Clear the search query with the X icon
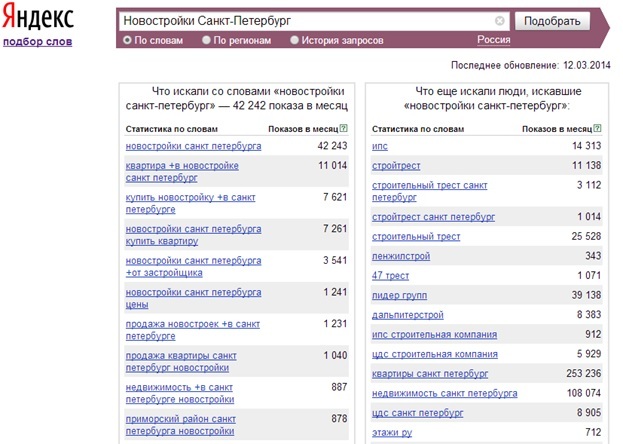This screenshot has height=444, width=623. point(500,21)
